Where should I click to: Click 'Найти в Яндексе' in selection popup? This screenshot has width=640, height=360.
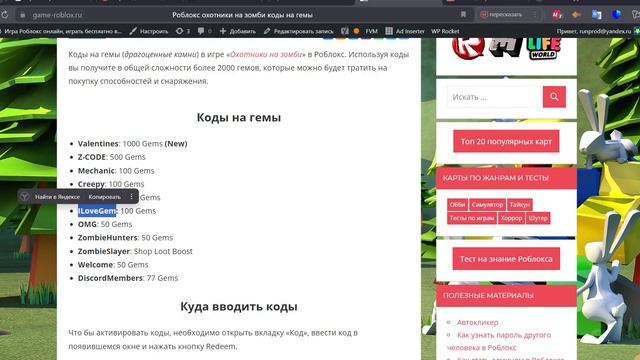click(58, 197)
